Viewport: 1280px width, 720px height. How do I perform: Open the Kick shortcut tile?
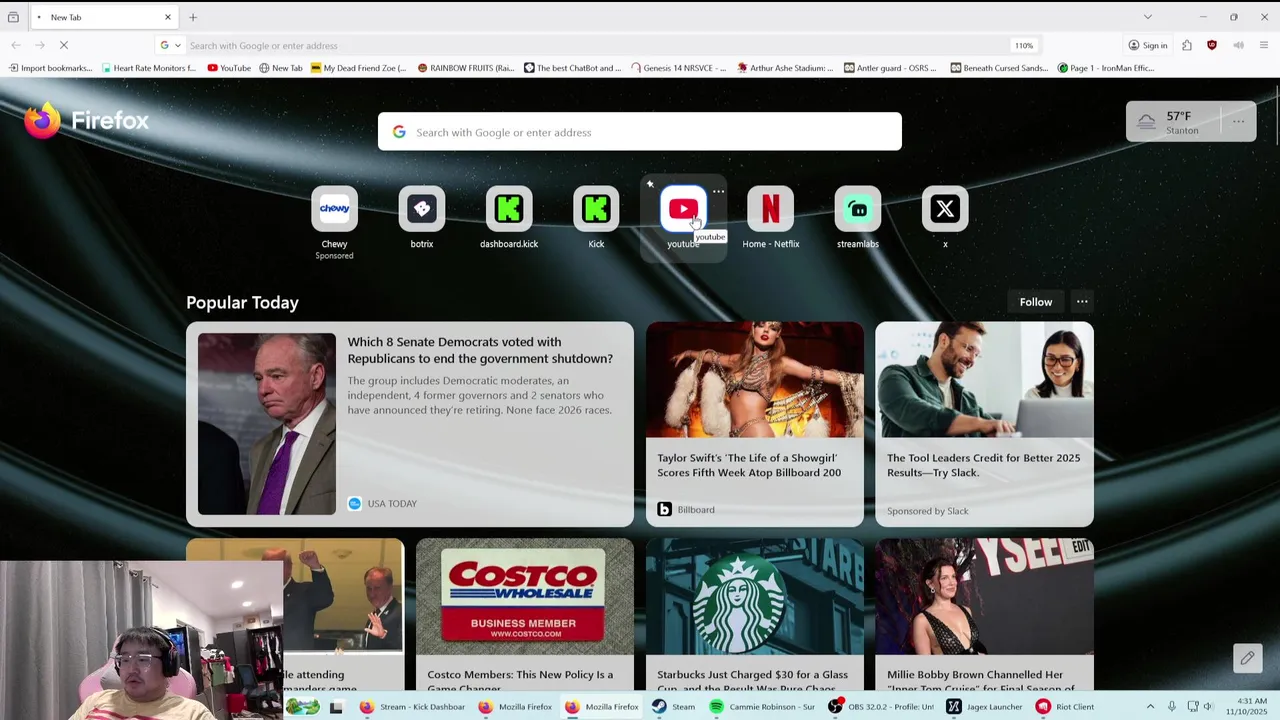point(596,209)
